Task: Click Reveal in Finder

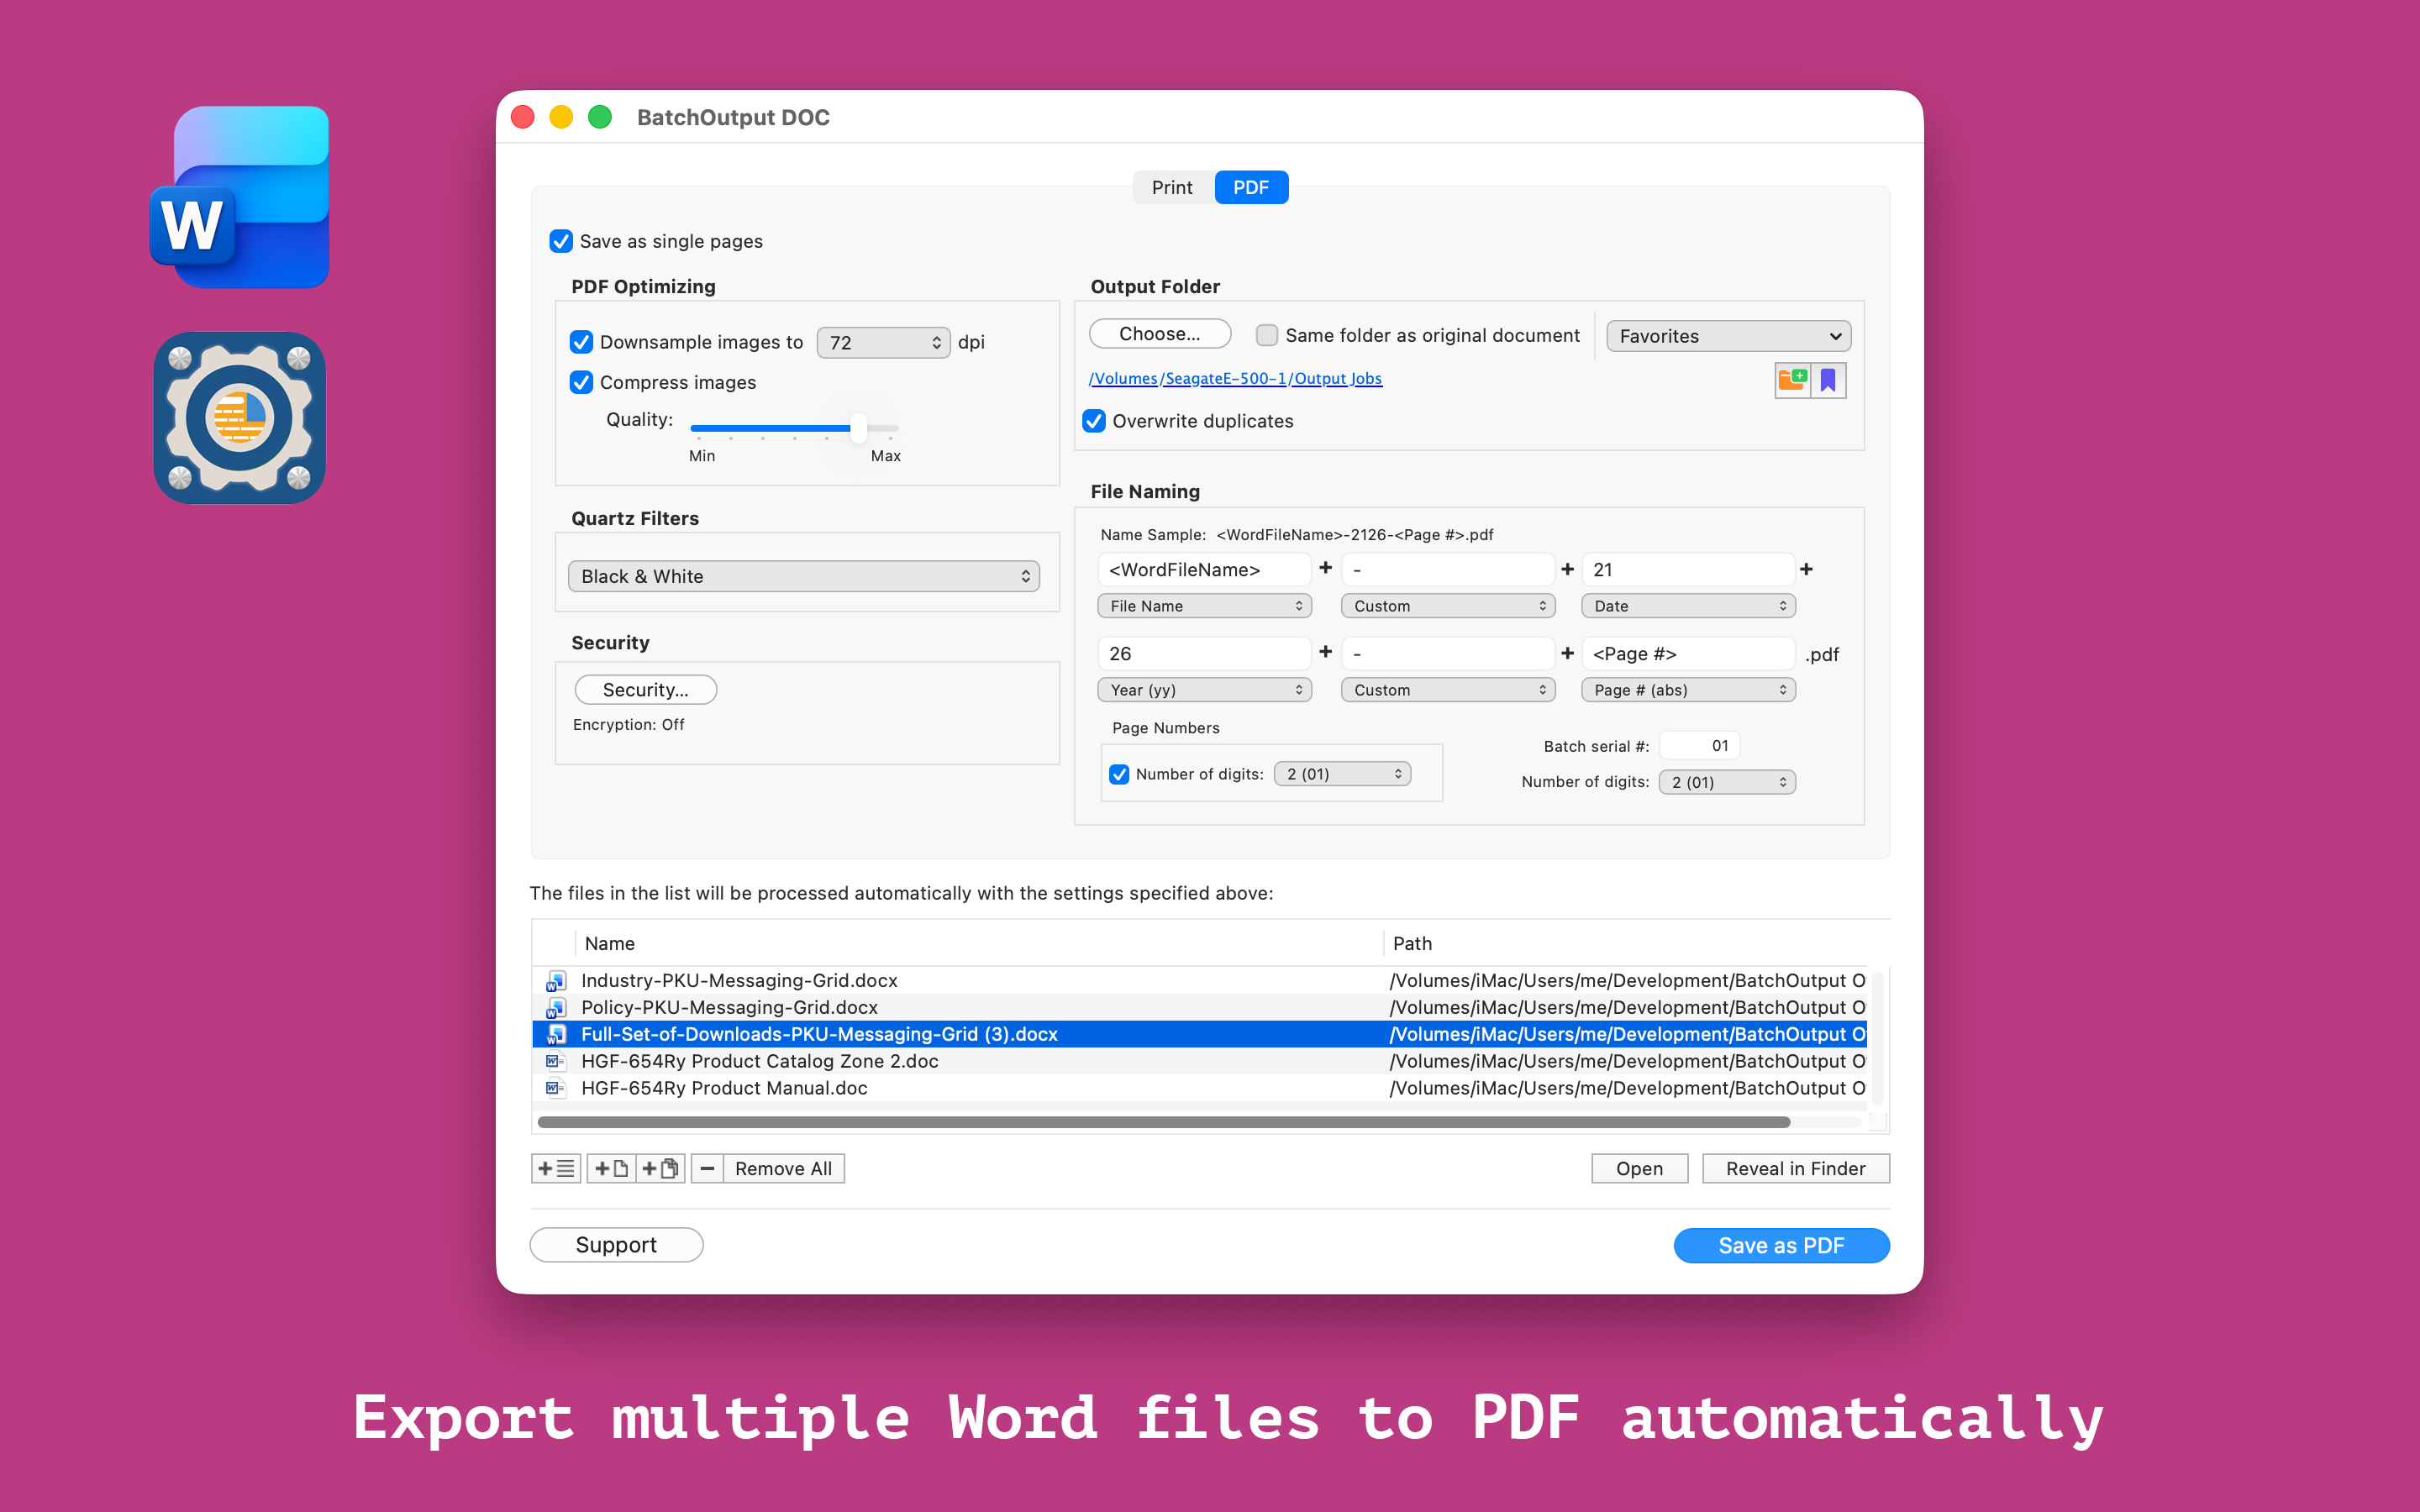Action: coord(1795,1168)
